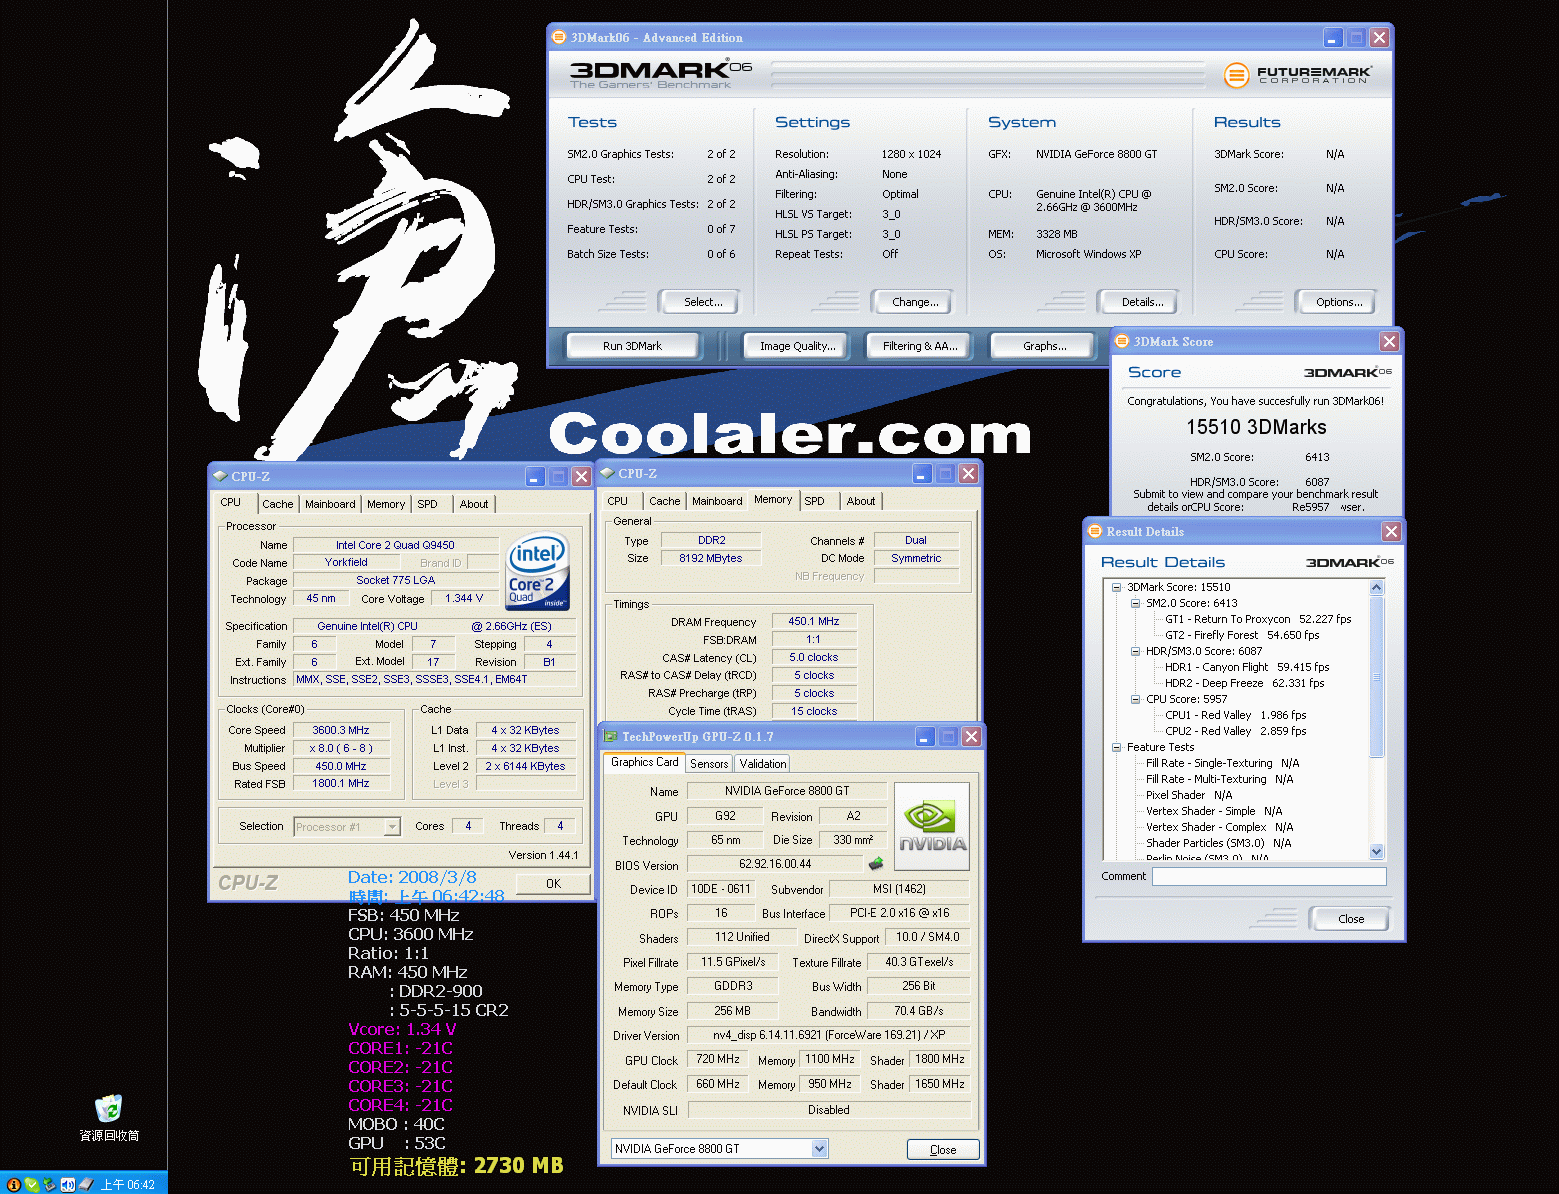Viewport: 1559px width, 1194px height.
Task: Collapse the Feature Tests tree node
Action: pos(1117,747)
